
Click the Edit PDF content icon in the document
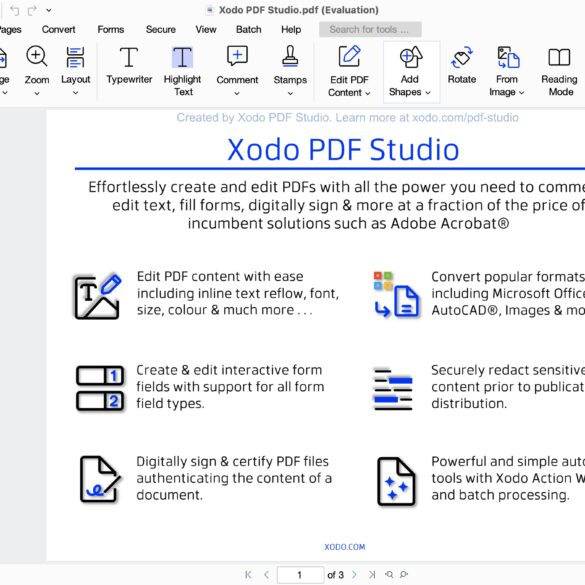98,297
